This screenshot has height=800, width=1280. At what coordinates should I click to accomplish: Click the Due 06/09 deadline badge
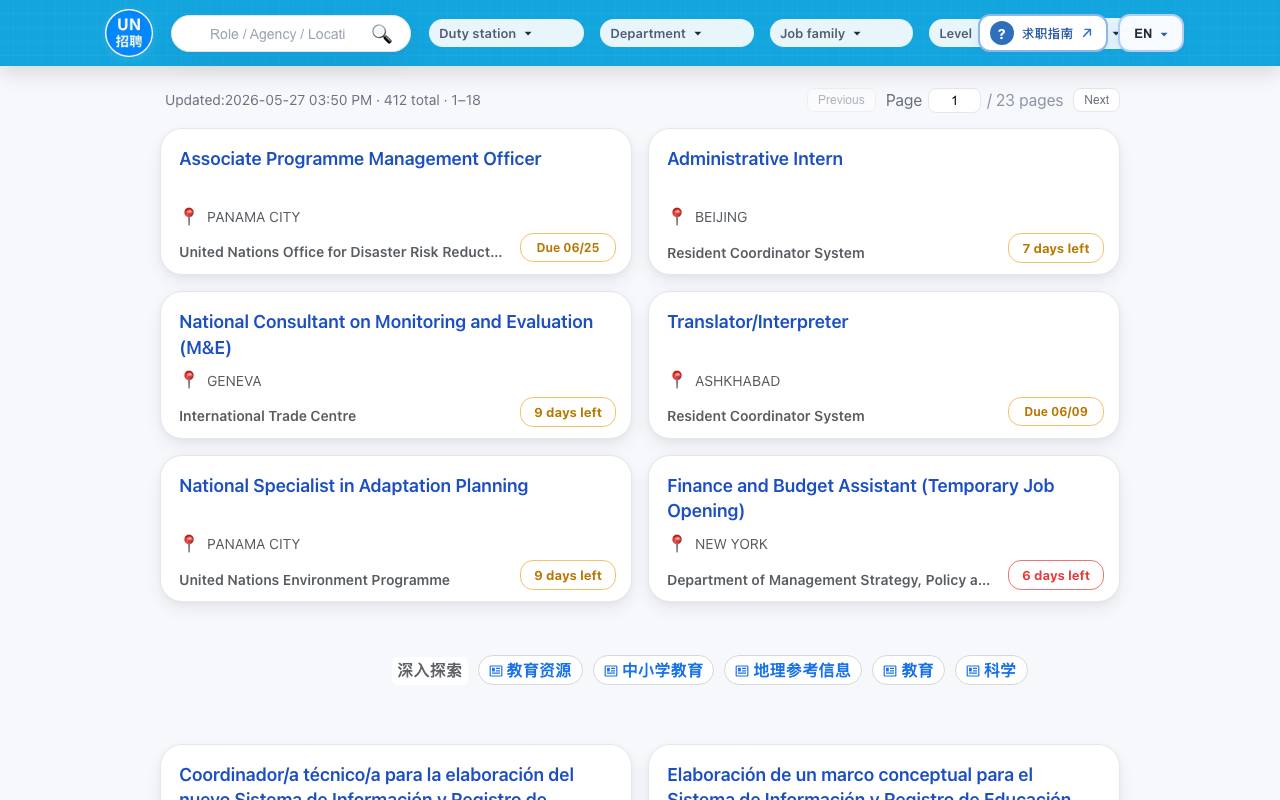(1056, 411)
